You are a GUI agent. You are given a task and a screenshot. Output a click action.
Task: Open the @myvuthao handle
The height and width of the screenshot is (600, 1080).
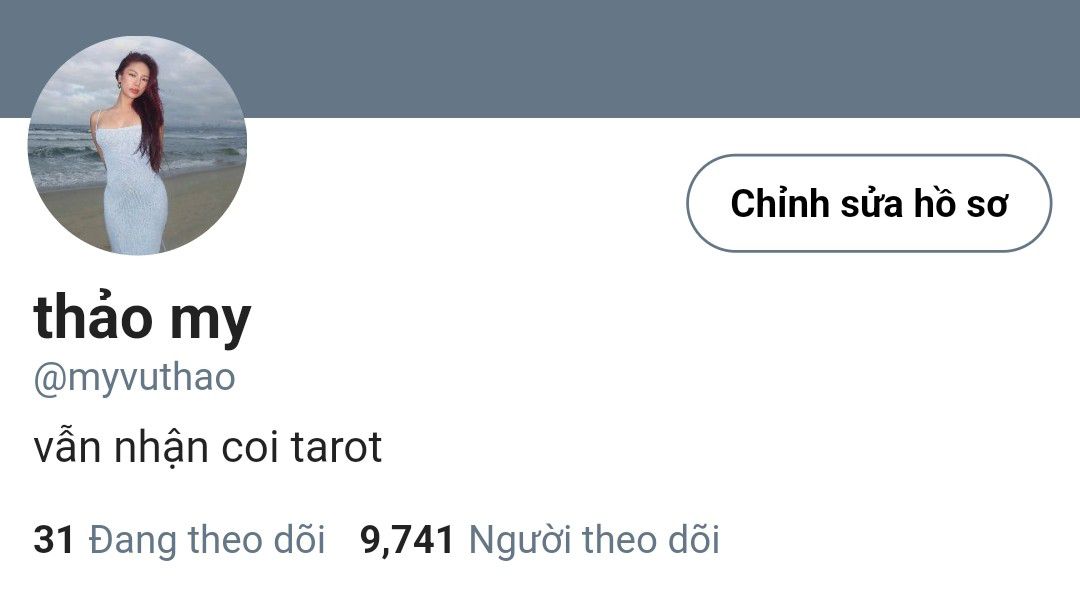pyautogui.click(x=134, y=377)
